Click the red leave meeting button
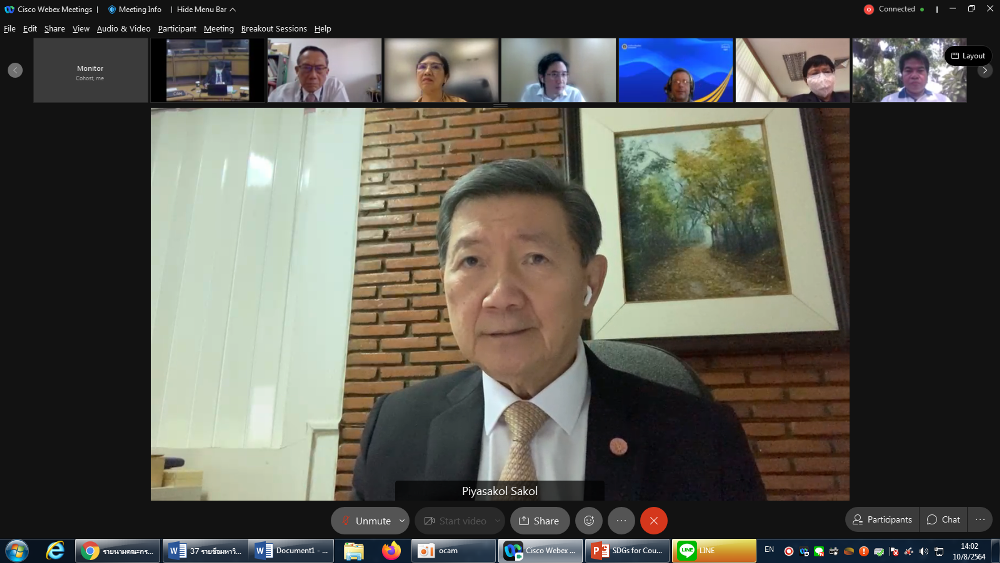1000x563 pixels. click(653, 520)
